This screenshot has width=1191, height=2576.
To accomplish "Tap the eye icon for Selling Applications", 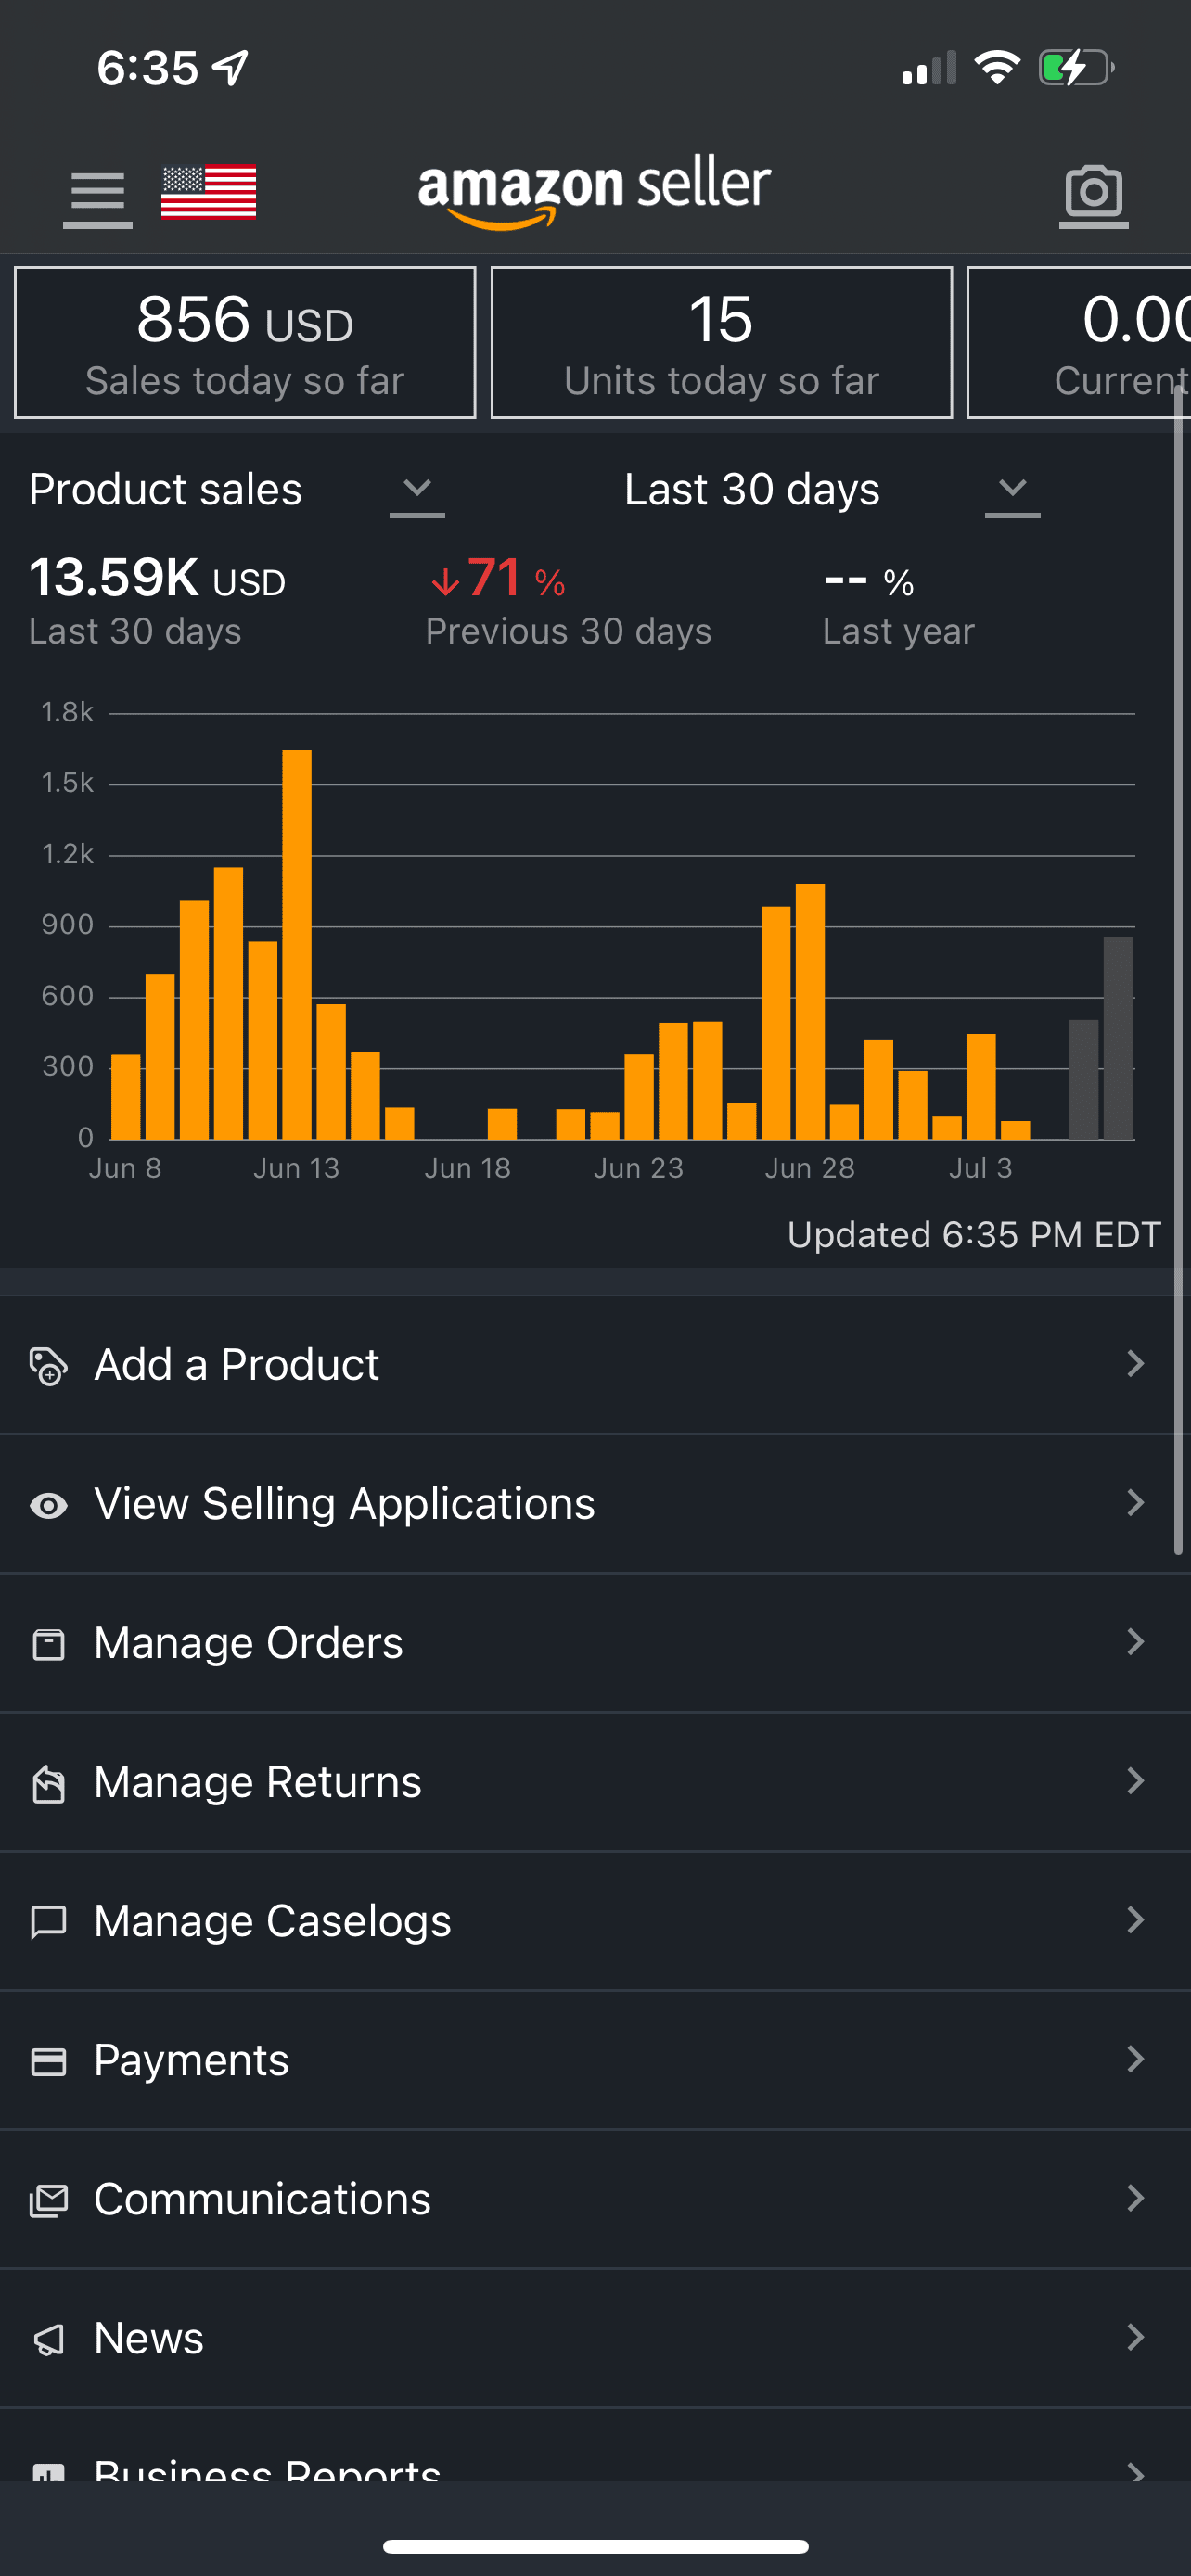I will (x=48, y=1504).
